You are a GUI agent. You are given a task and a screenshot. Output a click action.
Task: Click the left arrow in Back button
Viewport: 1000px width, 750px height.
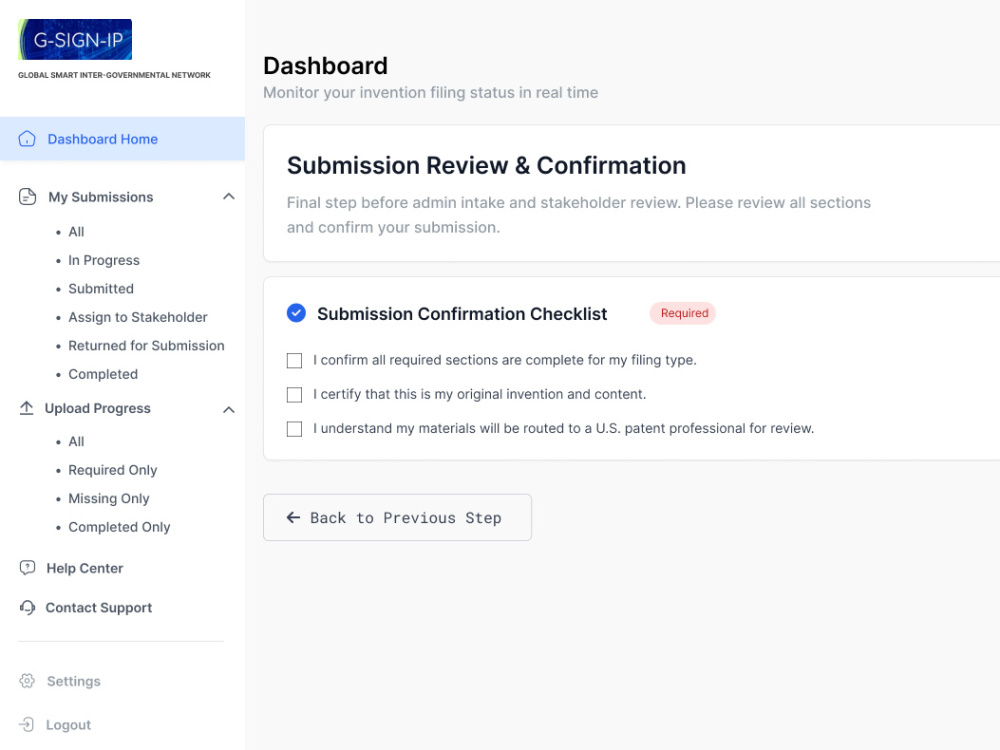(293, 517)
